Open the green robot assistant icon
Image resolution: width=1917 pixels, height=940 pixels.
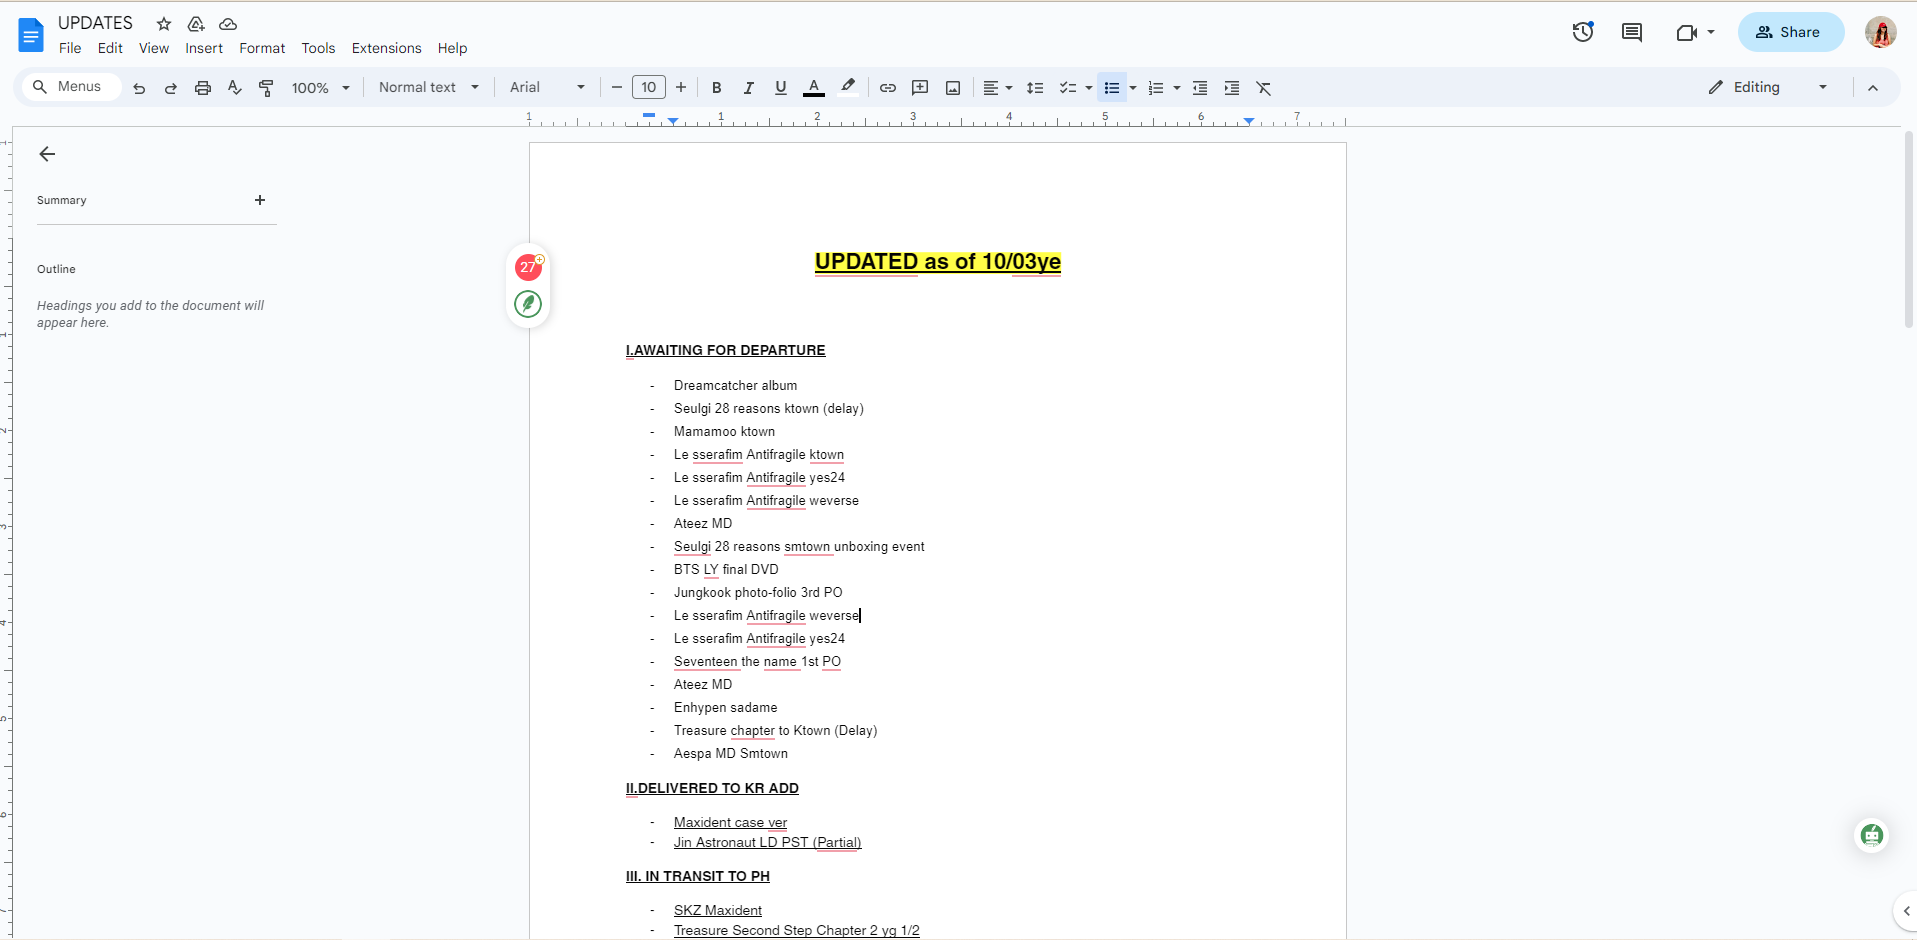pos(1872,835)
